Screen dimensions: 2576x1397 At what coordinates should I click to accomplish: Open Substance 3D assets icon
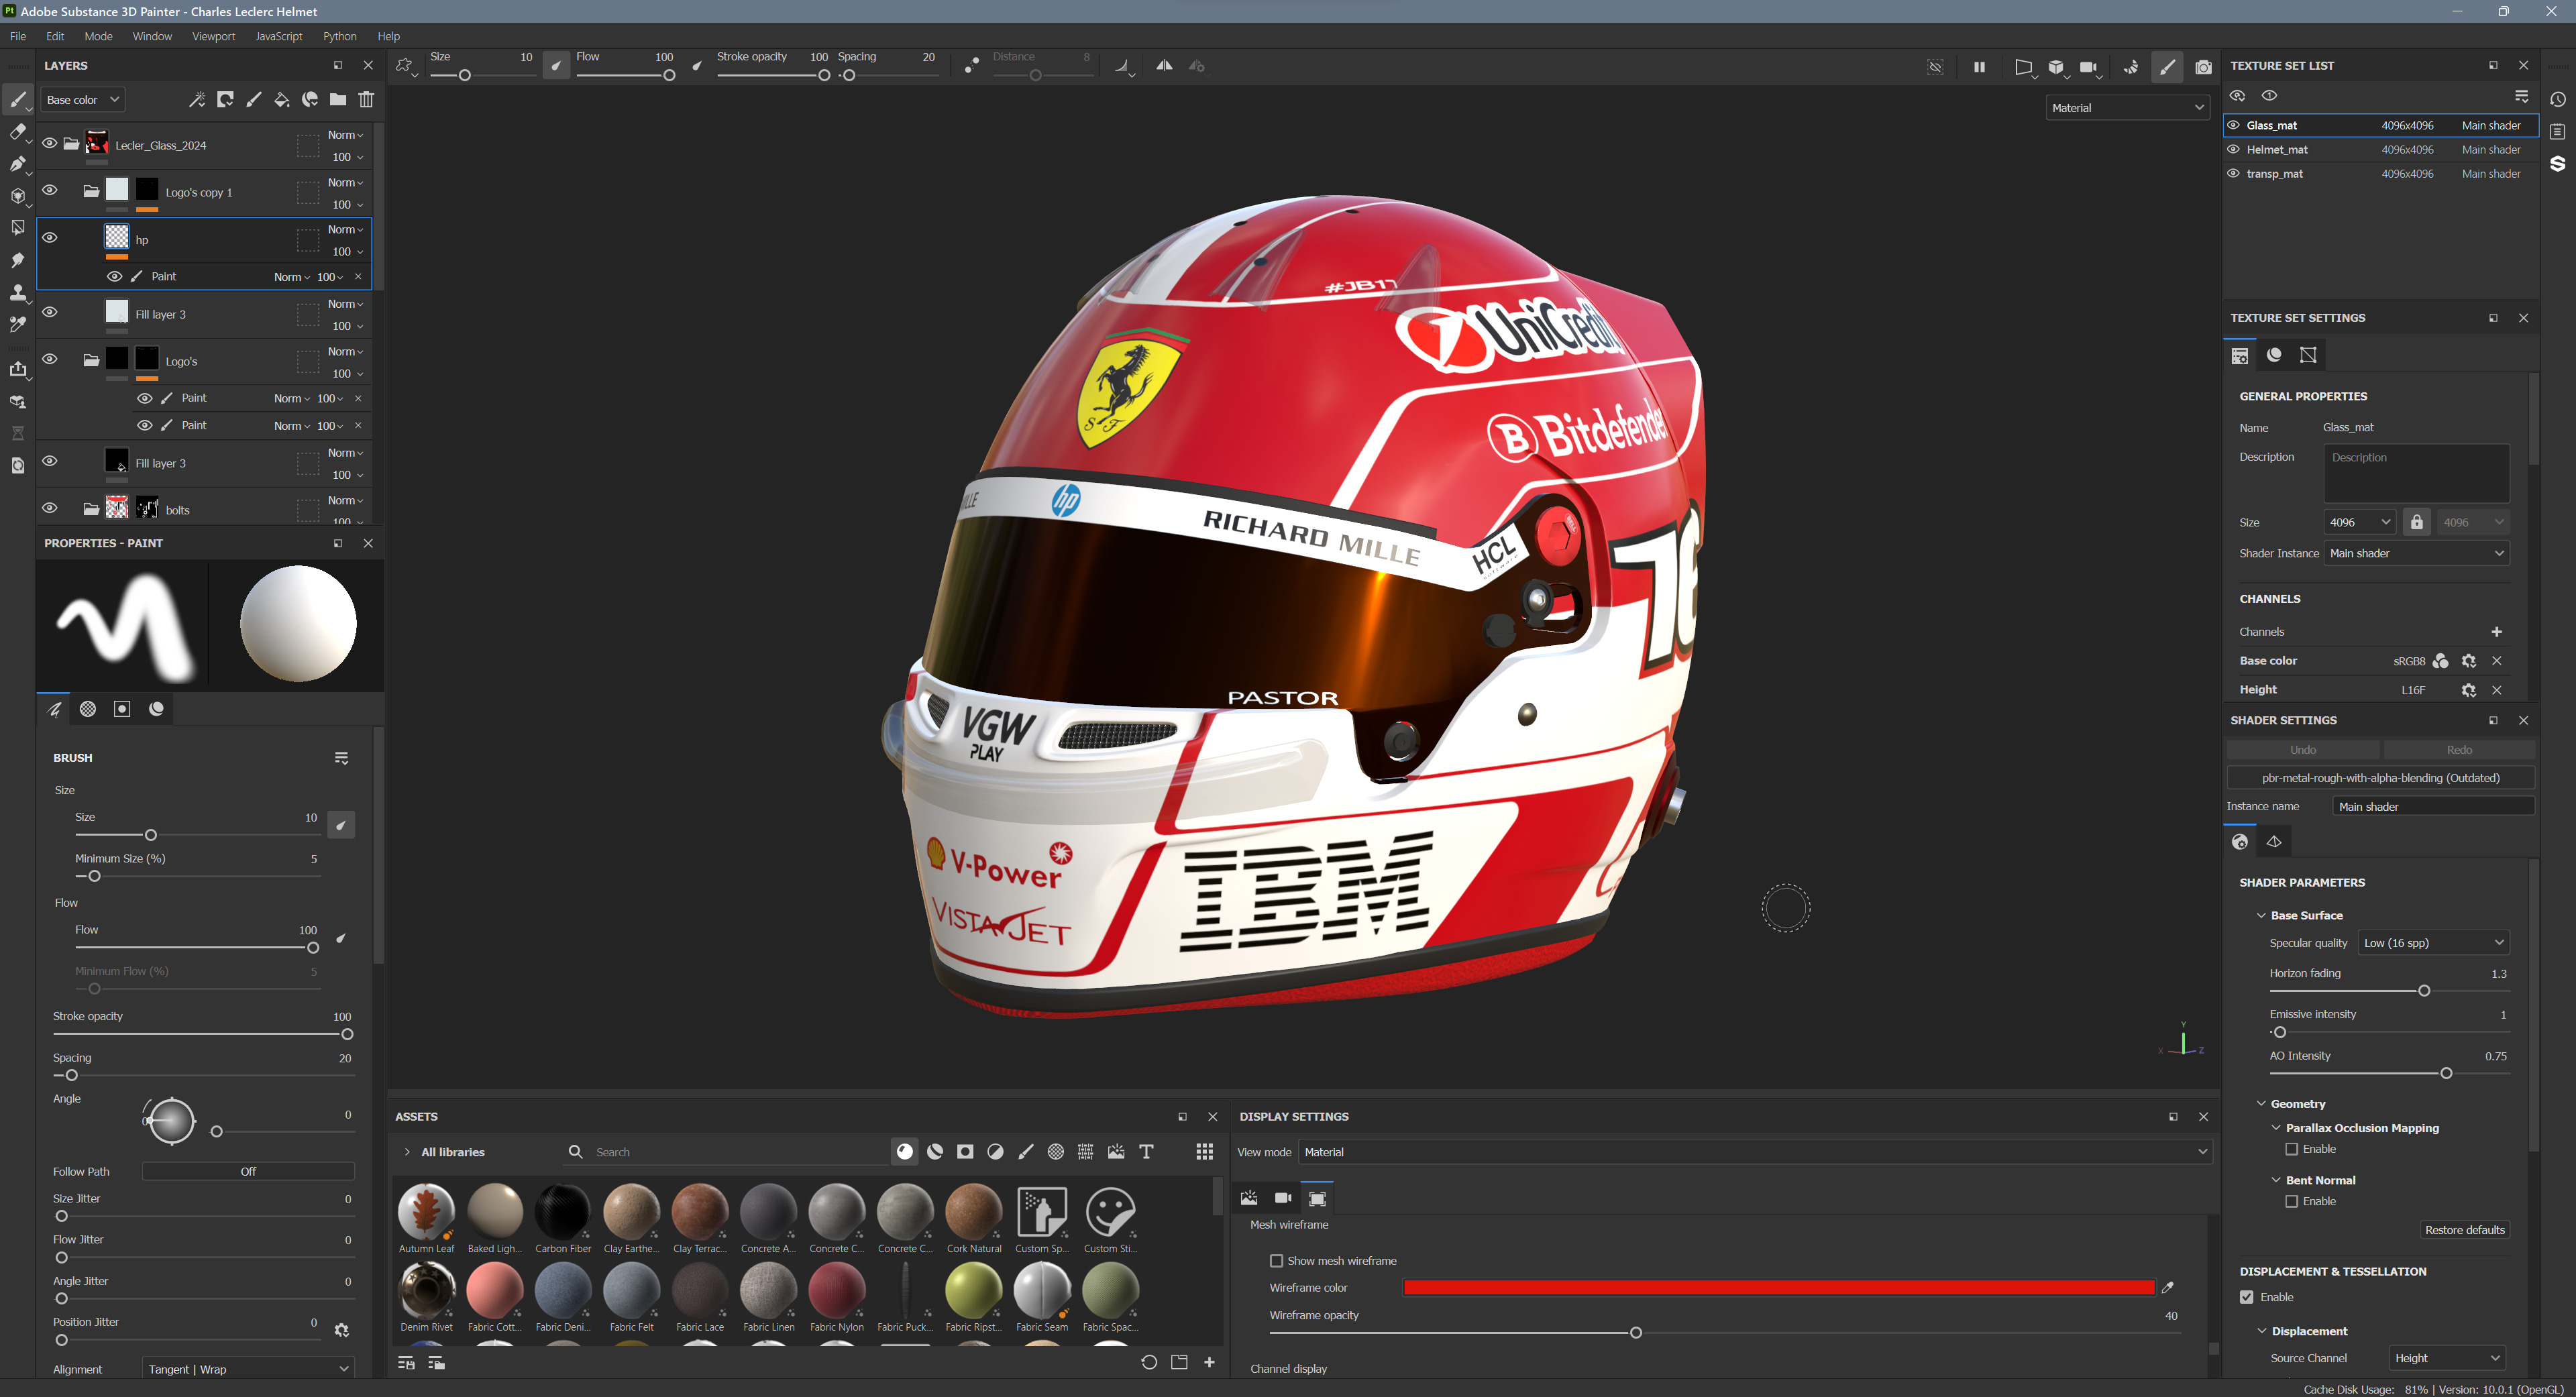pos(2557,163)
